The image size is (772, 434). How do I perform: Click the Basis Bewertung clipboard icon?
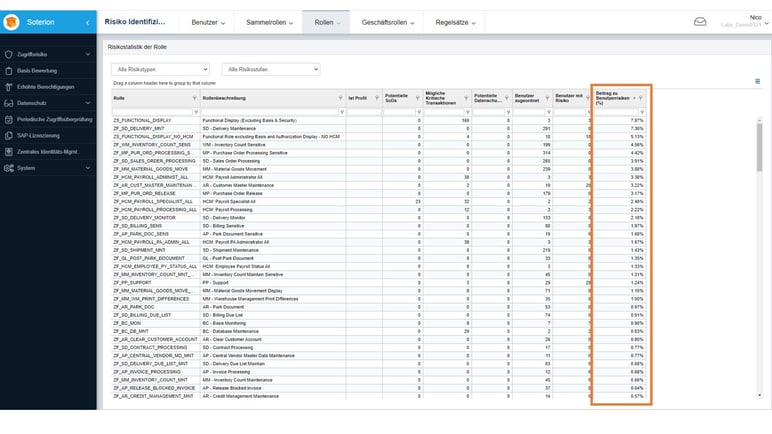pos(8,73)
